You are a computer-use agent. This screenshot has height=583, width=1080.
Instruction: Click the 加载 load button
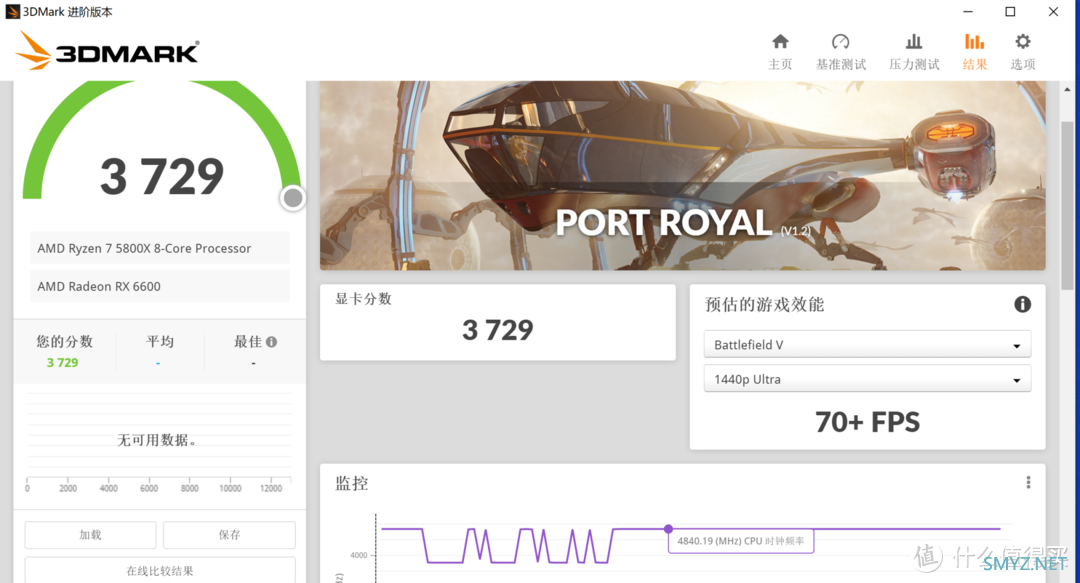pos(90,535)
